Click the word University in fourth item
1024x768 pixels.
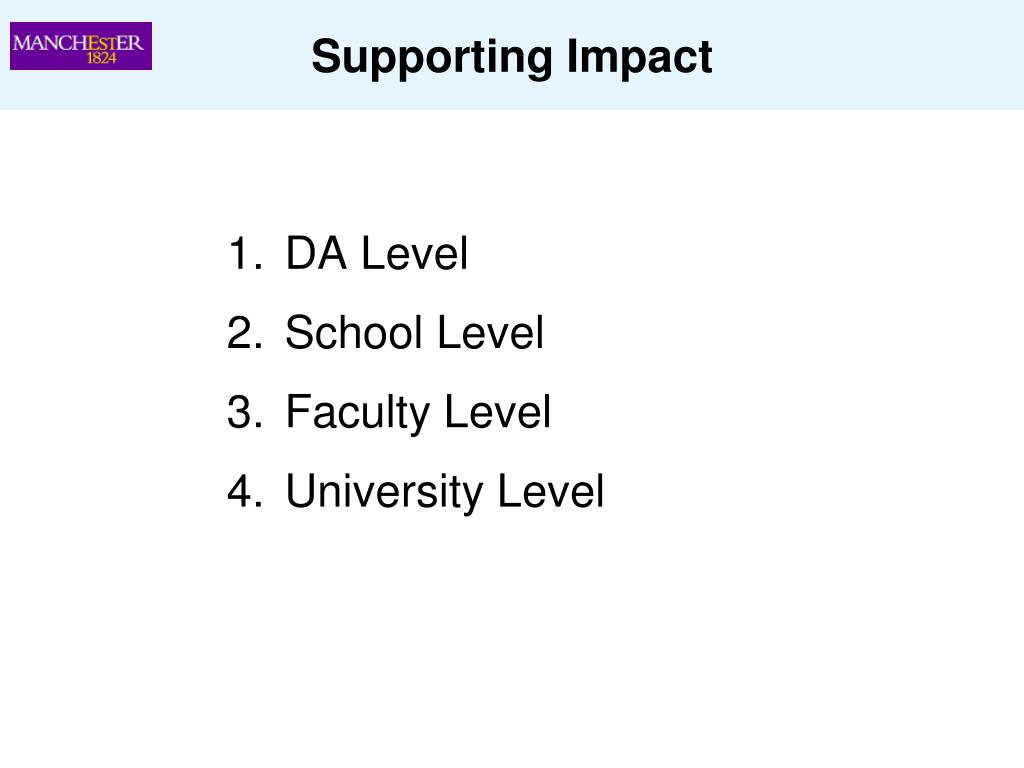[384, 491]
